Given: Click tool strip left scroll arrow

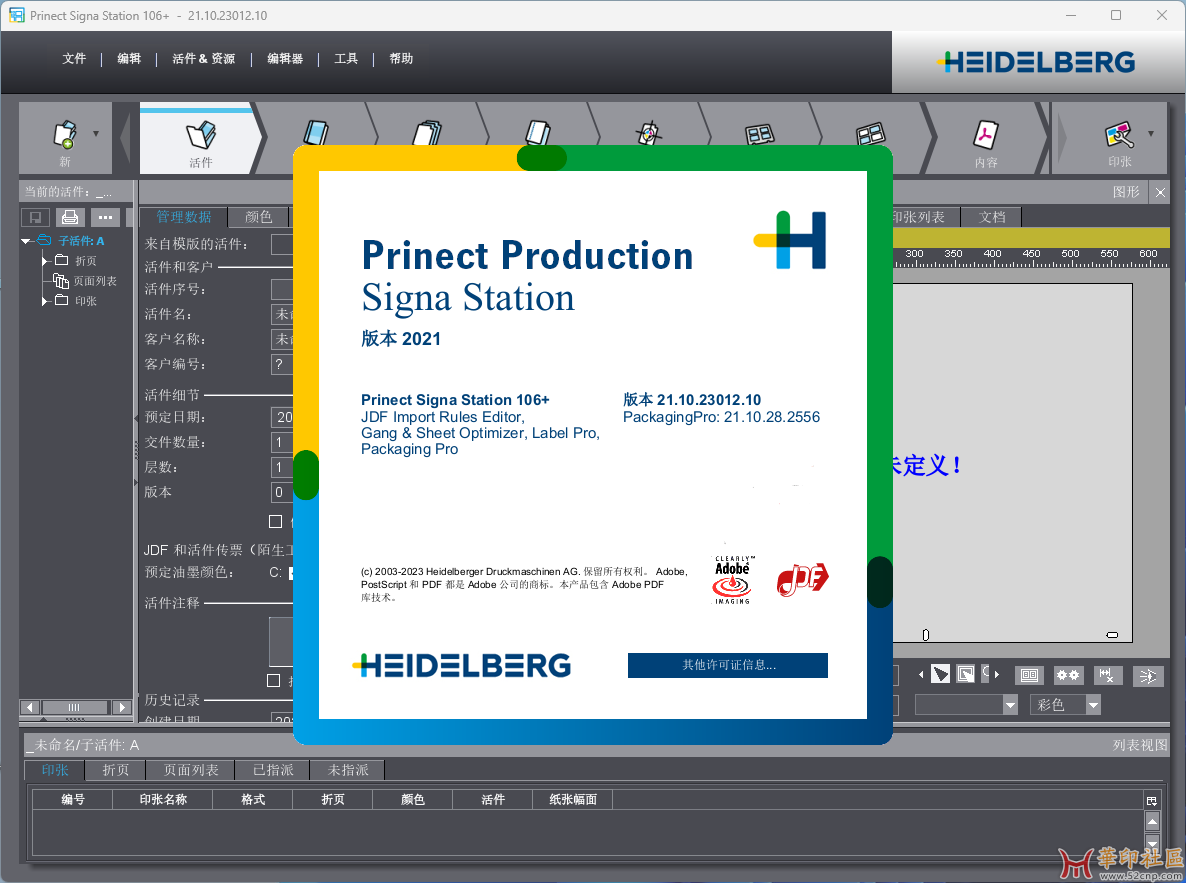Looking at the screenshot, I should click(x=921, y=674).
